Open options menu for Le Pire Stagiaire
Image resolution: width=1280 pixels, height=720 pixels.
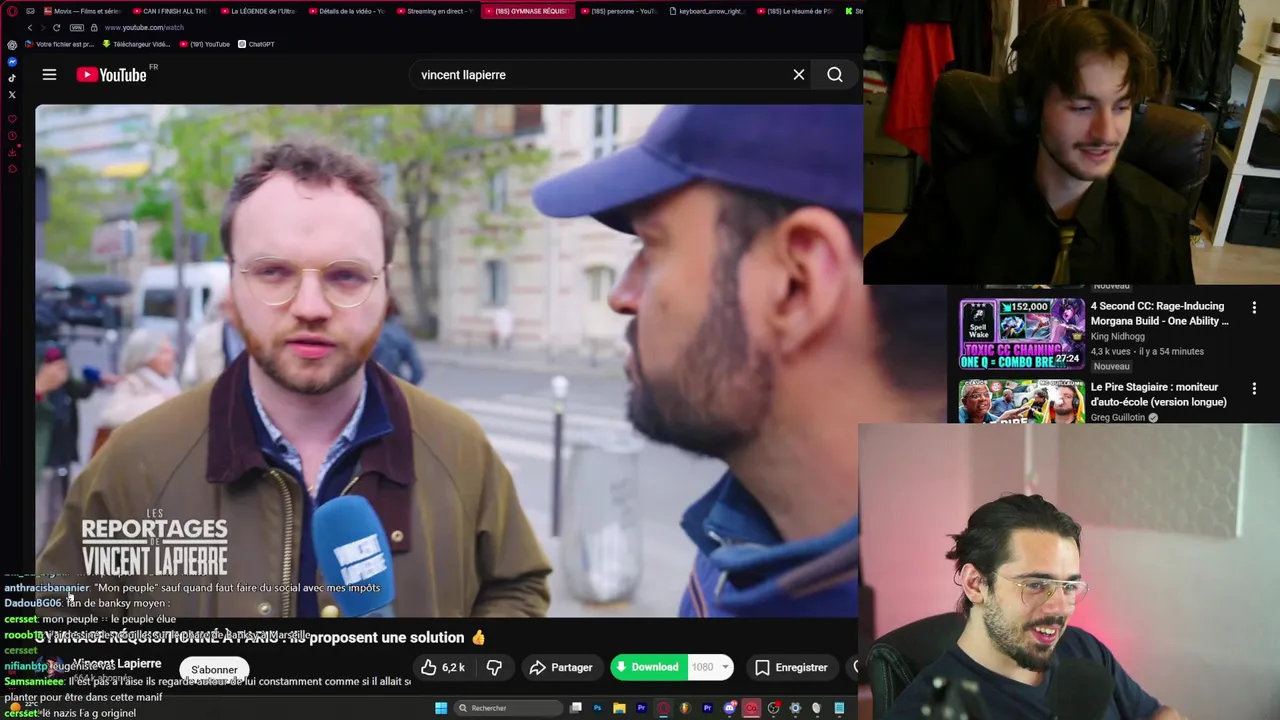pyautogui.click(x=1254, y=388)
